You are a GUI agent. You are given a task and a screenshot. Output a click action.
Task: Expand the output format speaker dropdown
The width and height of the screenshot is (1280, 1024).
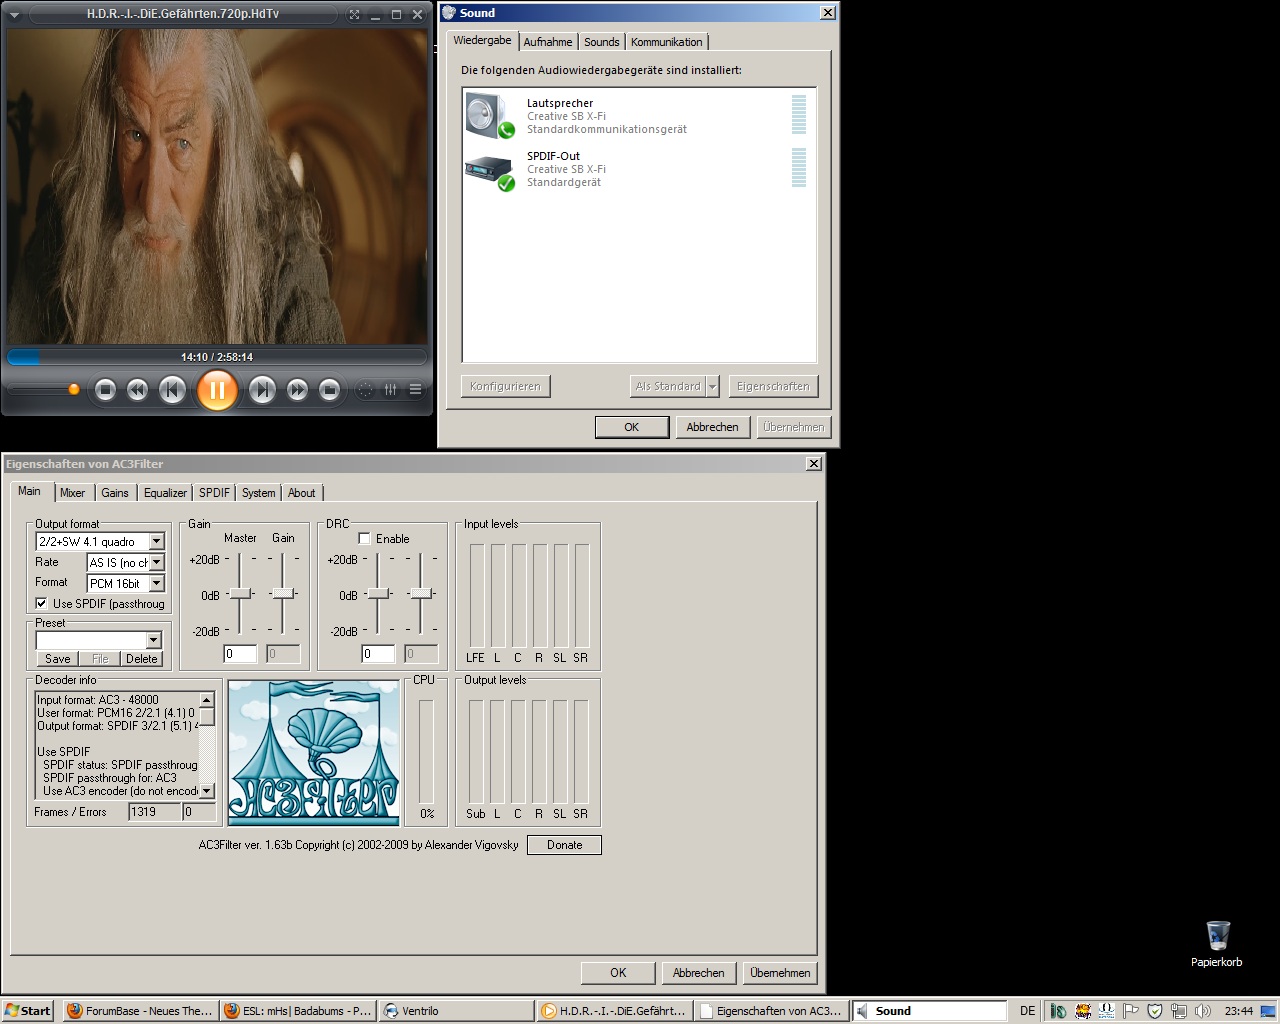[x=156, y=541]
